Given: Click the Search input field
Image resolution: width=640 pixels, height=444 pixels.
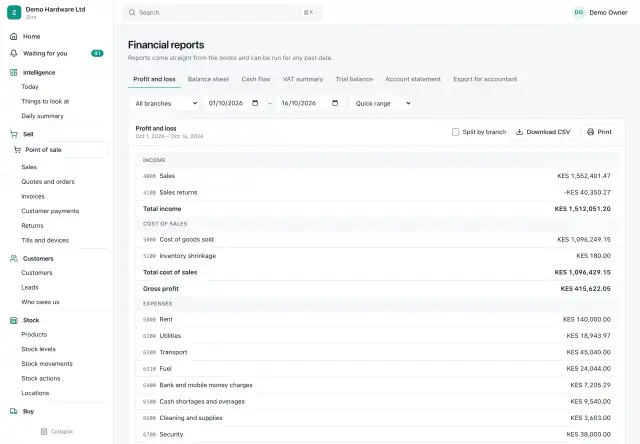Looking at the screenshot, I should (222, 13).
